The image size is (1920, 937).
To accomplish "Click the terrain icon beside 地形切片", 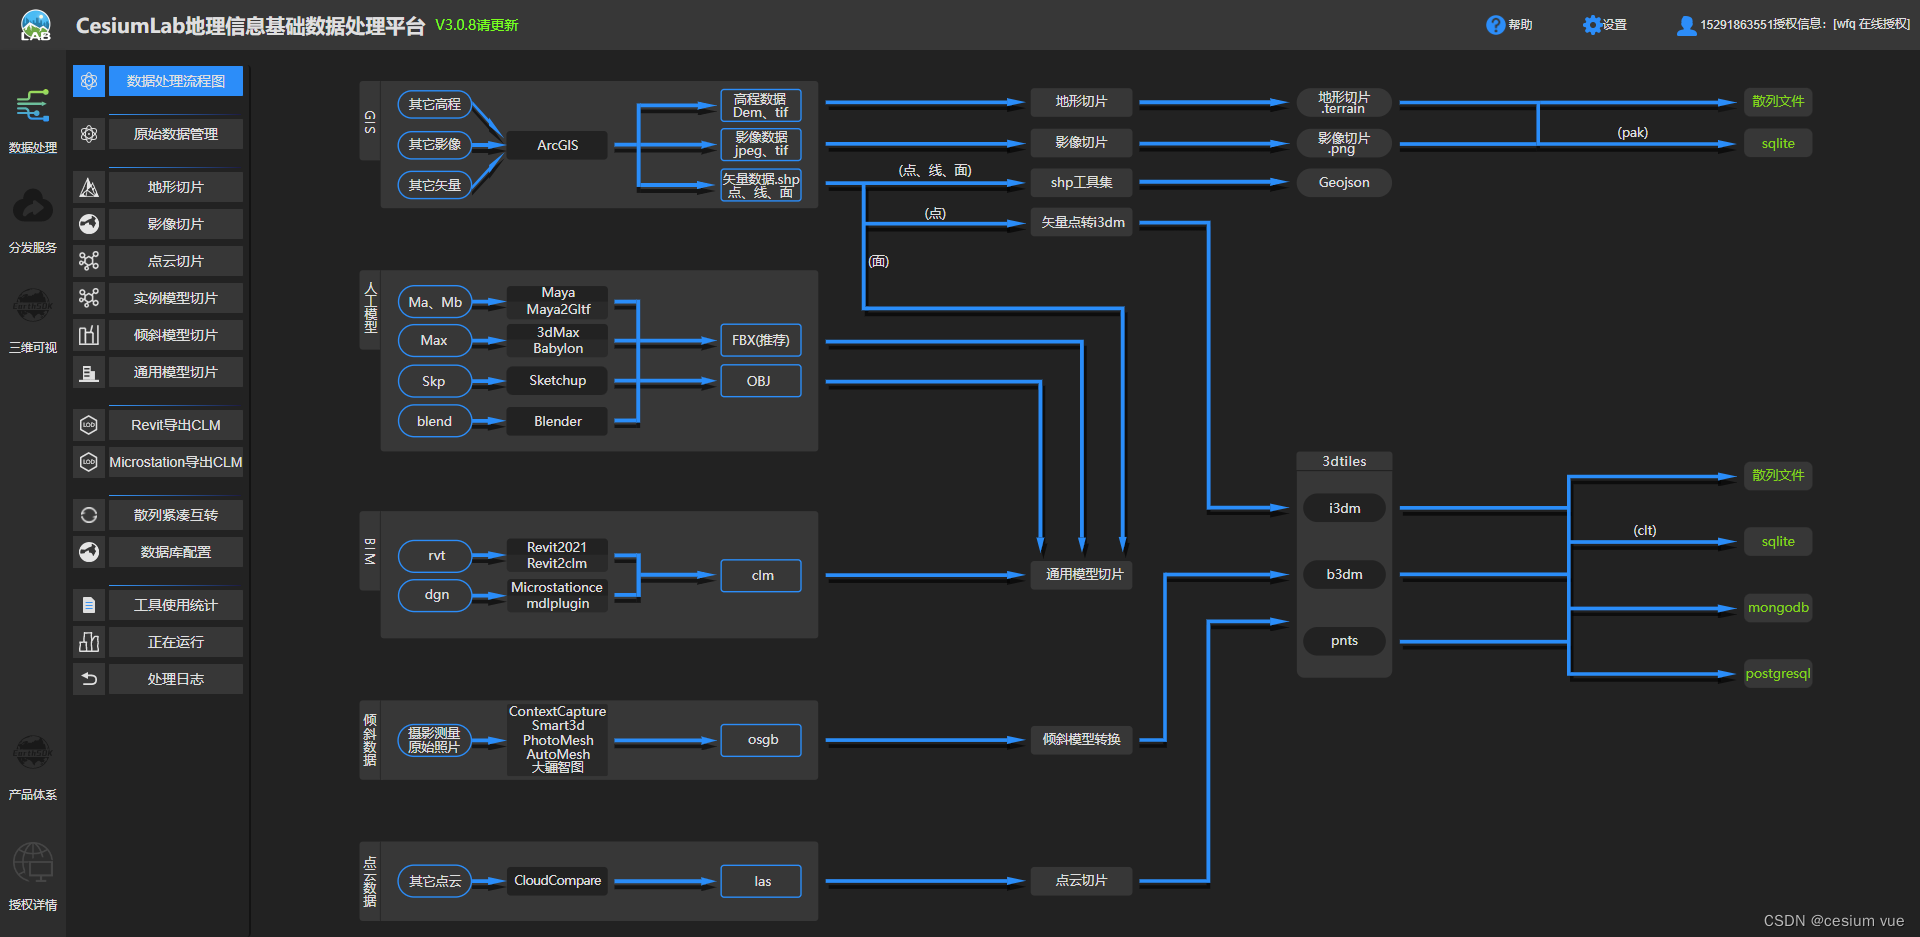I will click(89, 187).
